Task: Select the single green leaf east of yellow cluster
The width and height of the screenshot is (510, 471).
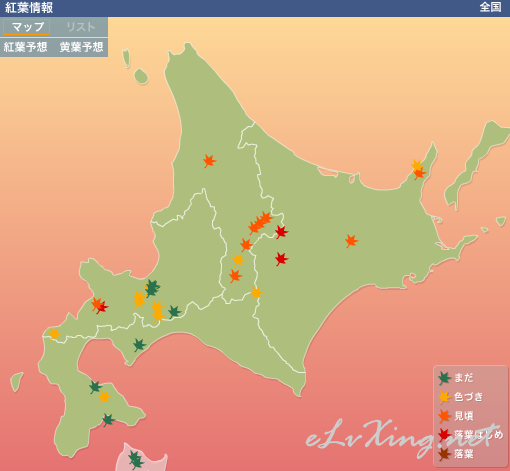Action: [x=174, y=312]
